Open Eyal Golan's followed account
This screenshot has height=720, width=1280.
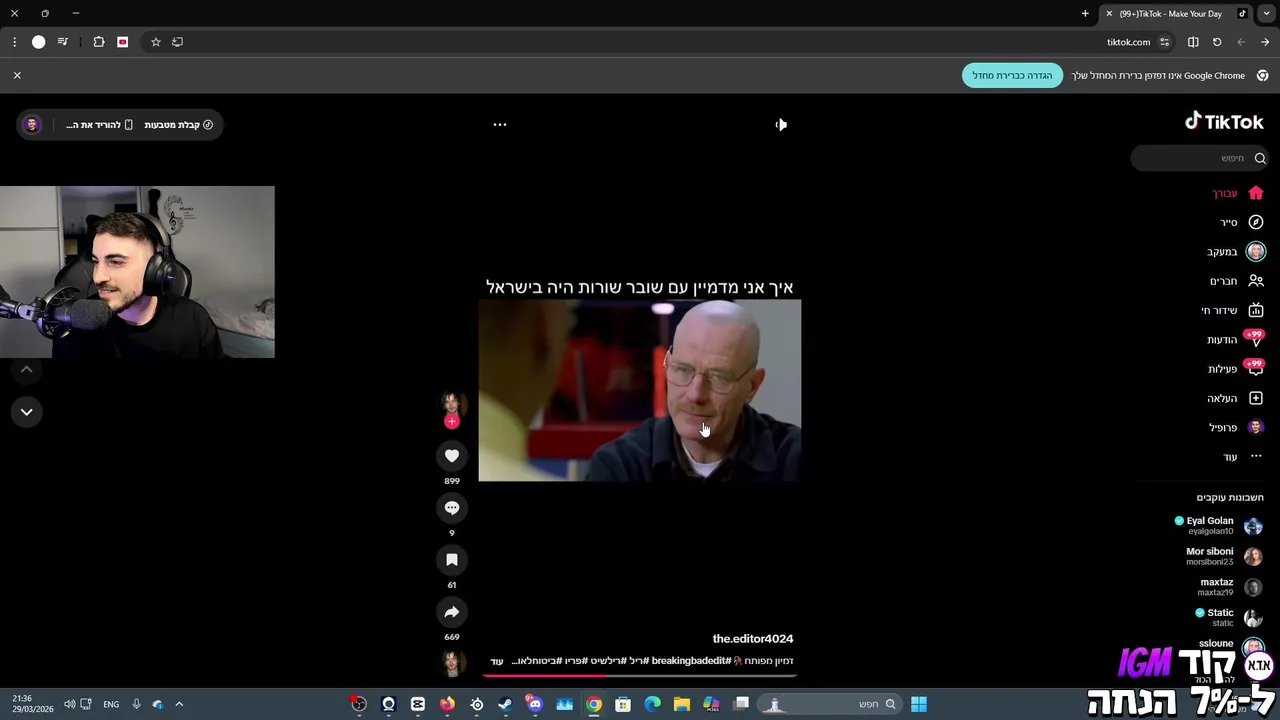click(x=1218, y=526)
